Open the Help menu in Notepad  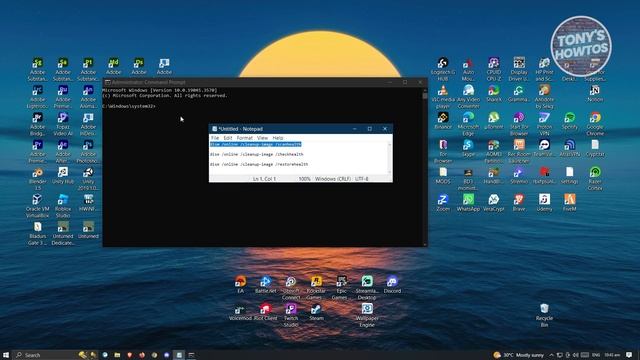[x=278, y=138]
